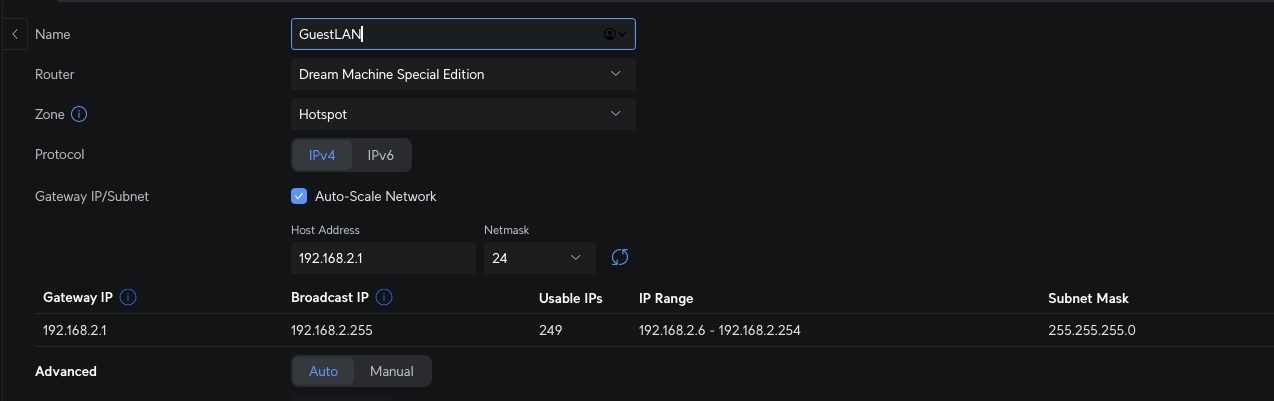Select the IPv6 protocol option
The height and width of the screenshot is (401, 1274).
[381, 155]
